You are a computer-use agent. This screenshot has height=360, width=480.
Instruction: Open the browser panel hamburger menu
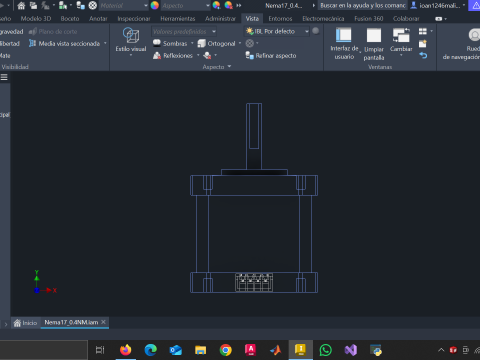tap(4, 77)
